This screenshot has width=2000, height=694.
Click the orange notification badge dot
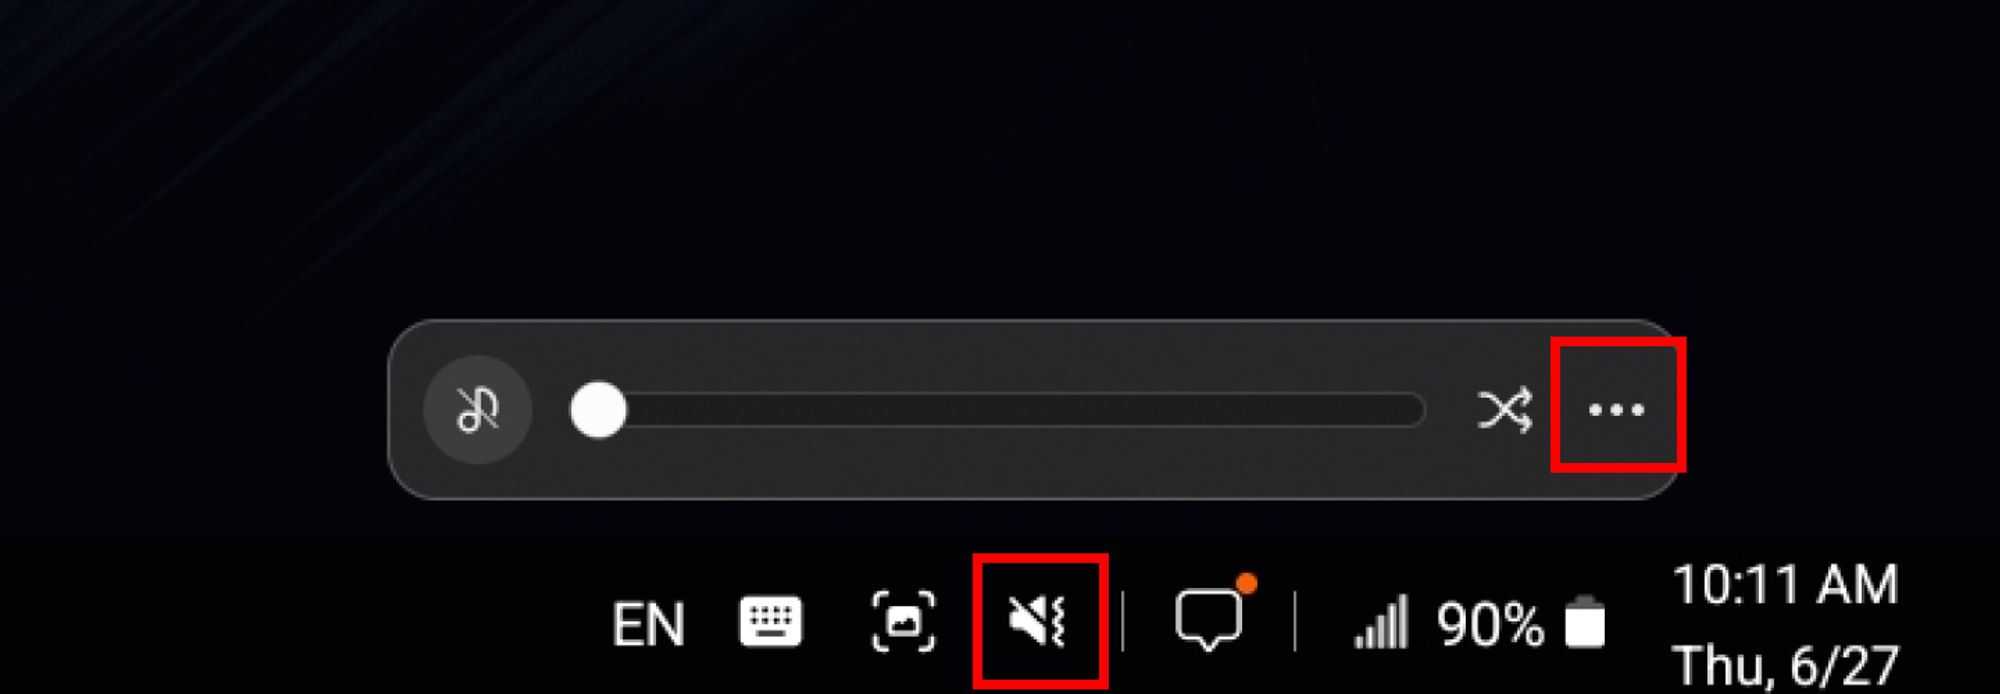pyautogui.click(x=1246, y=583)
